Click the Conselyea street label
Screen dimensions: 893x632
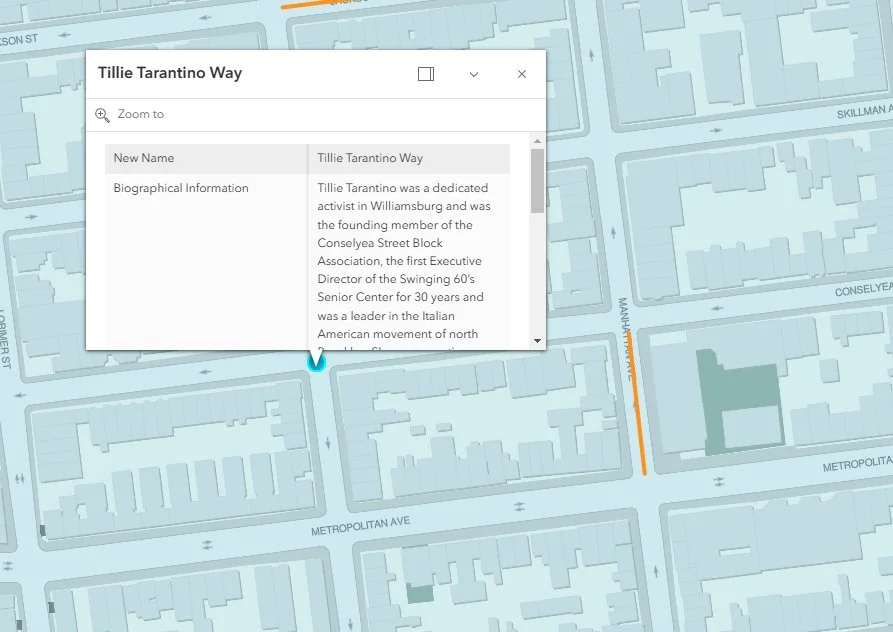[x=863, y=289]
